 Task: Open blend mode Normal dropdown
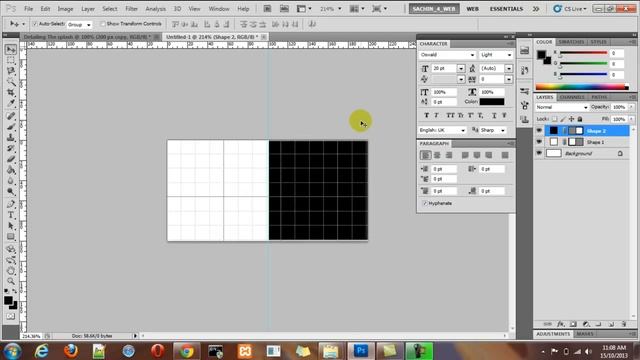click(562, 107)
